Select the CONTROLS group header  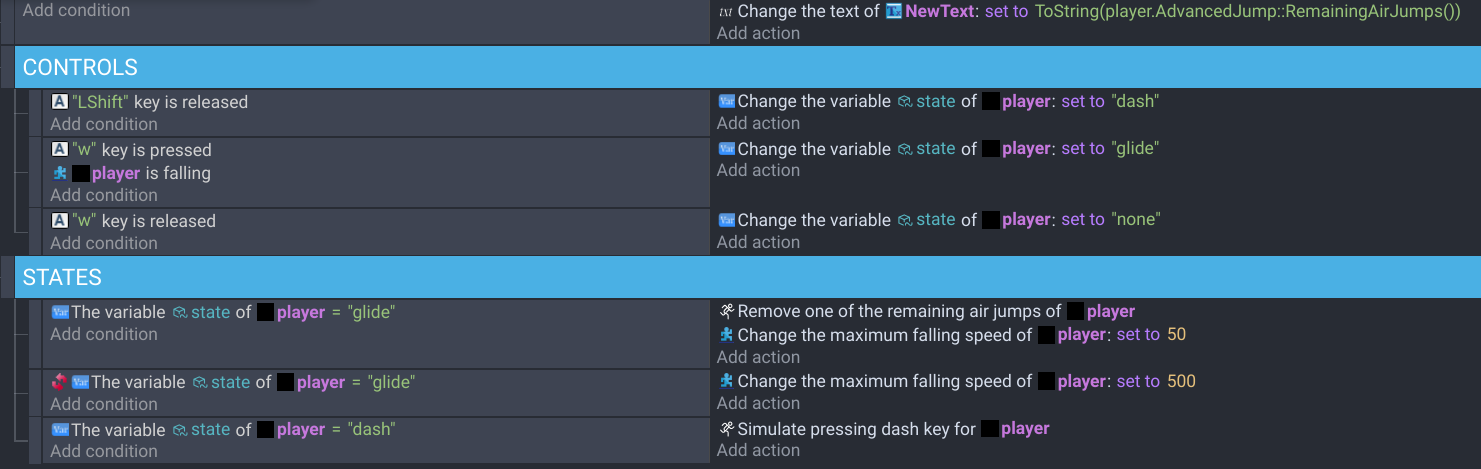(x=740, y=68)
